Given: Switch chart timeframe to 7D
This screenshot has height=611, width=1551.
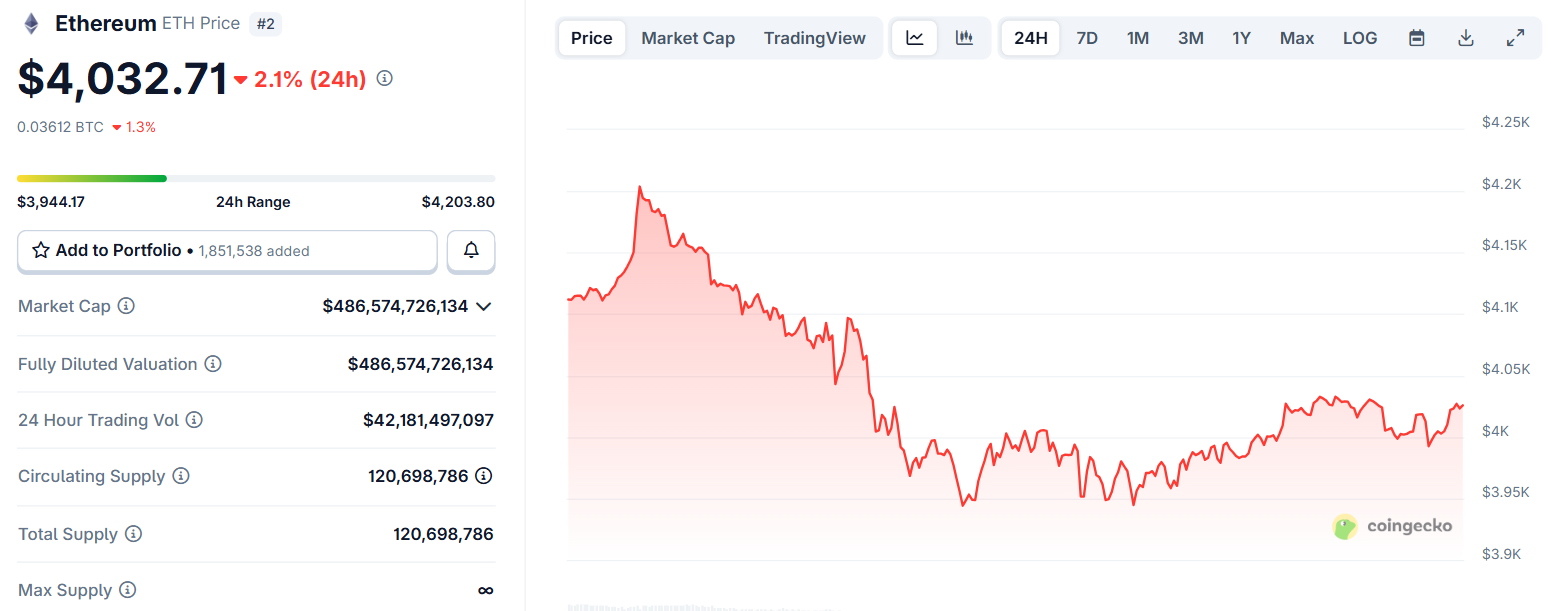Looking at the screenshot, I should click(1087, 37).
